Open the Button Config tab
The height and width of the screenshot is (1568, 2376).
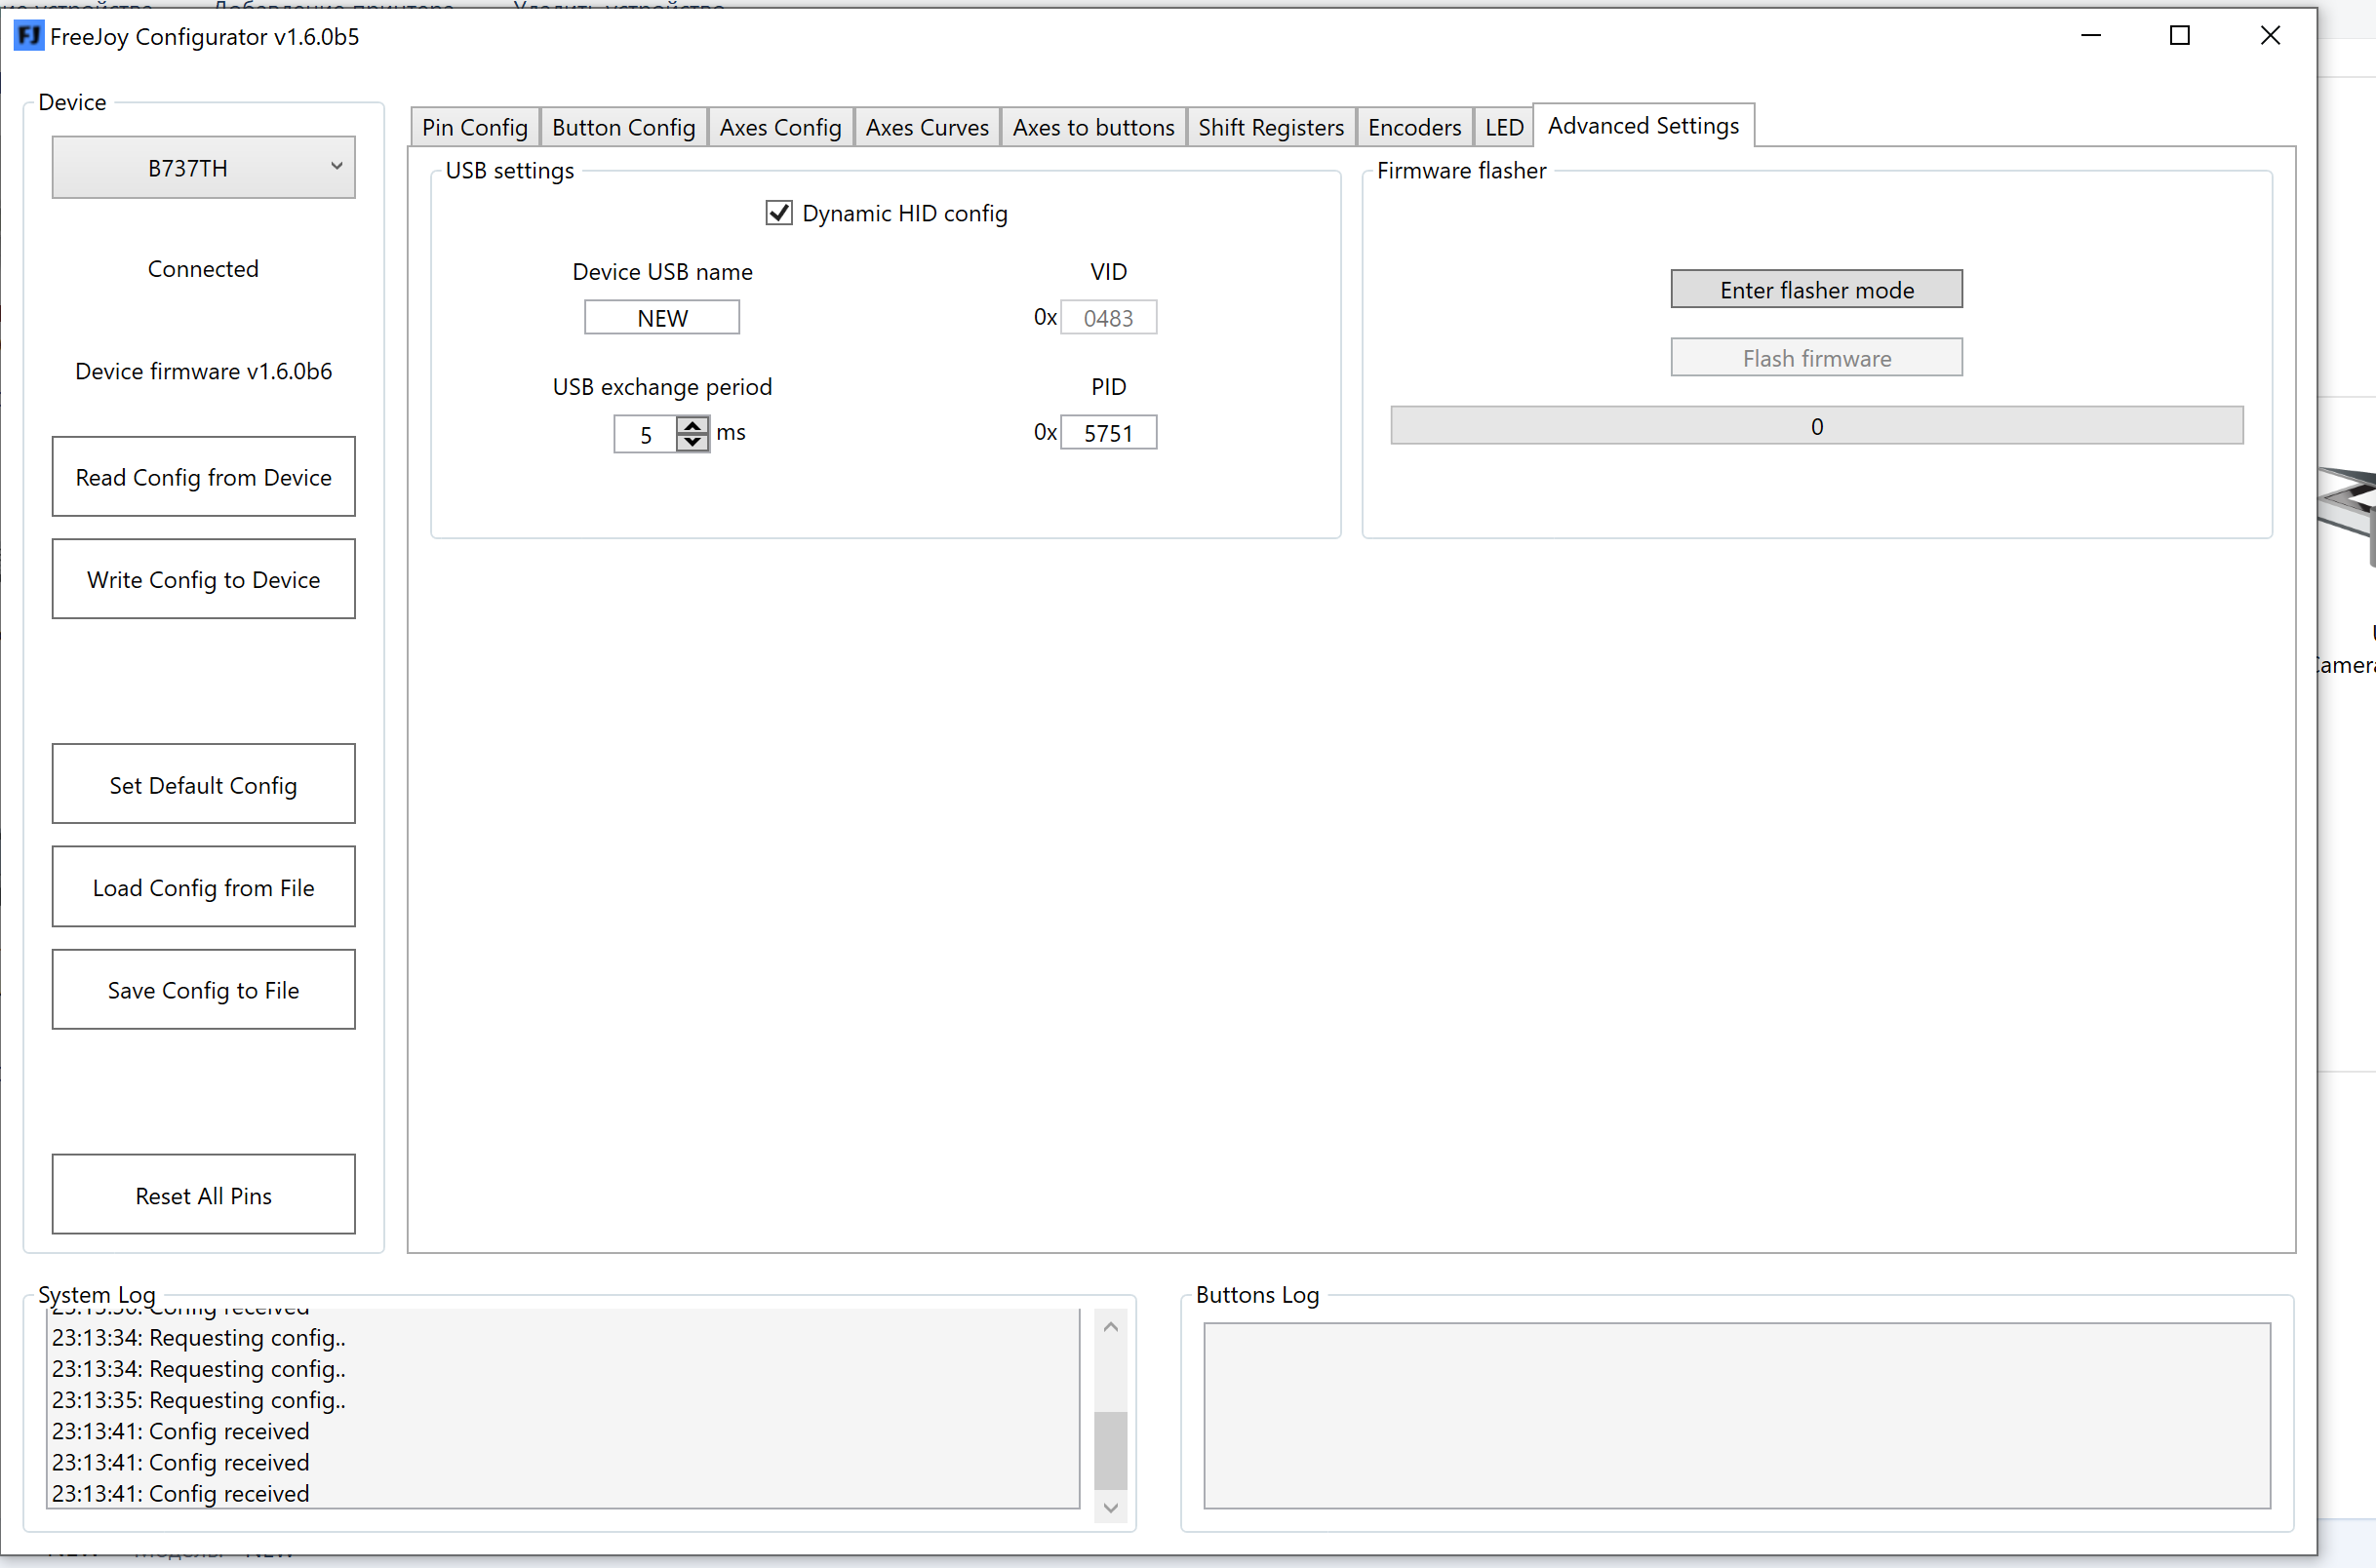click(624, 127)
